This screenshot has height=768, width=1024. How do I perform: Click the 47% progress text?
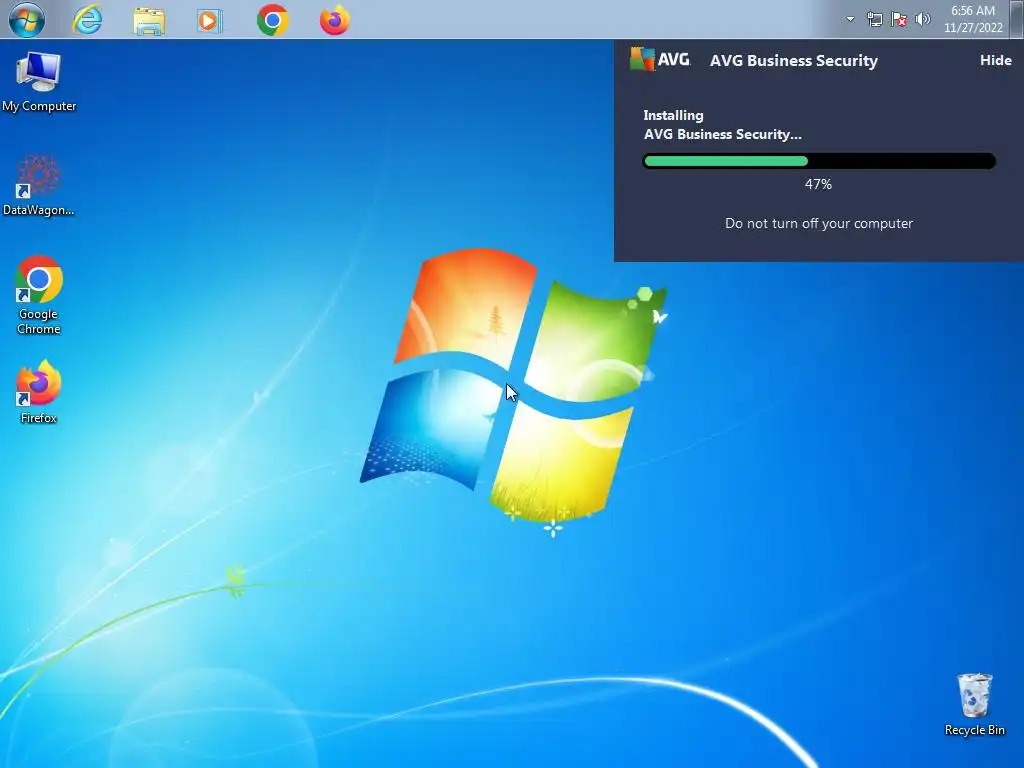[818, 184]
